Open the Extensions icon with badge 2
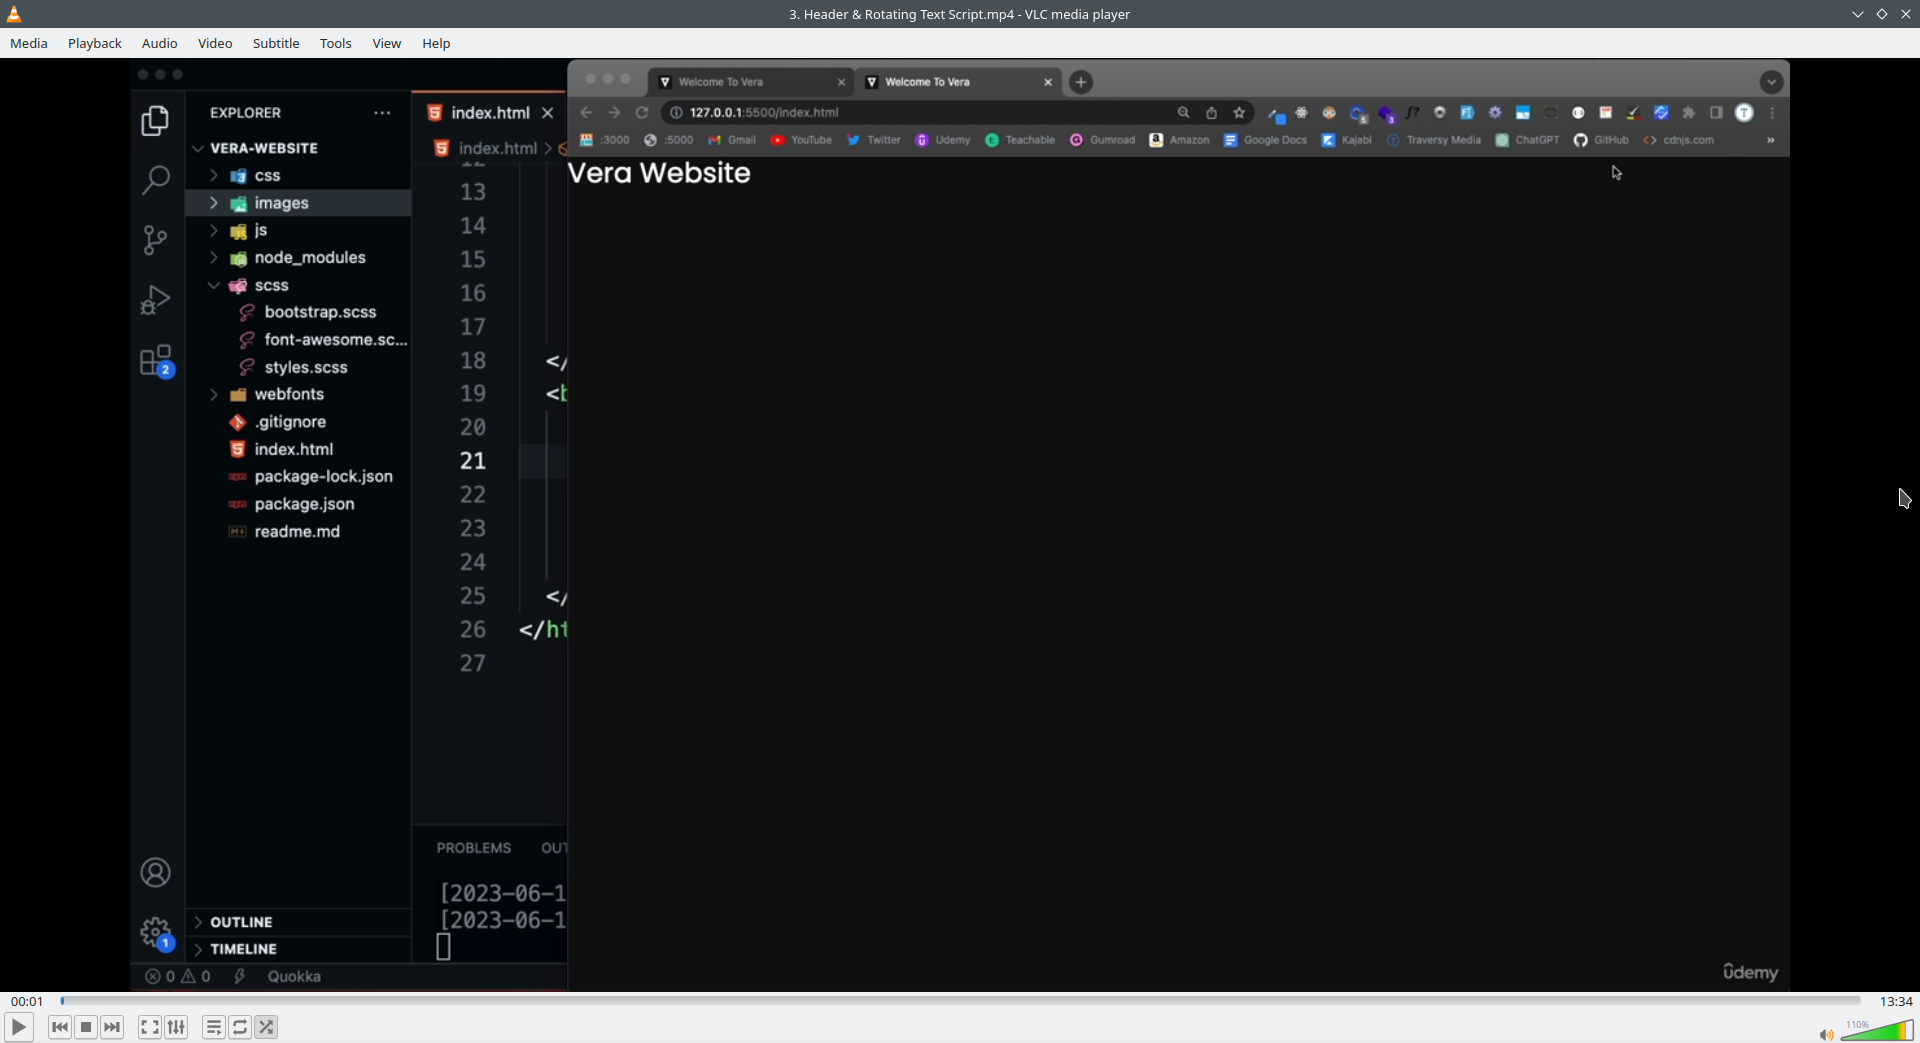This screenshot has width=1920, height=1043. coord(157,361)
